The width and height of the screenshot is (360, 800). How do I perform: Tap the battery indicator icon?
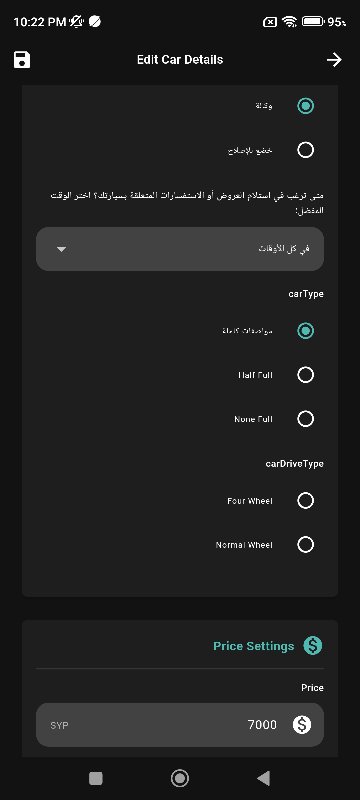pos(313,21)
